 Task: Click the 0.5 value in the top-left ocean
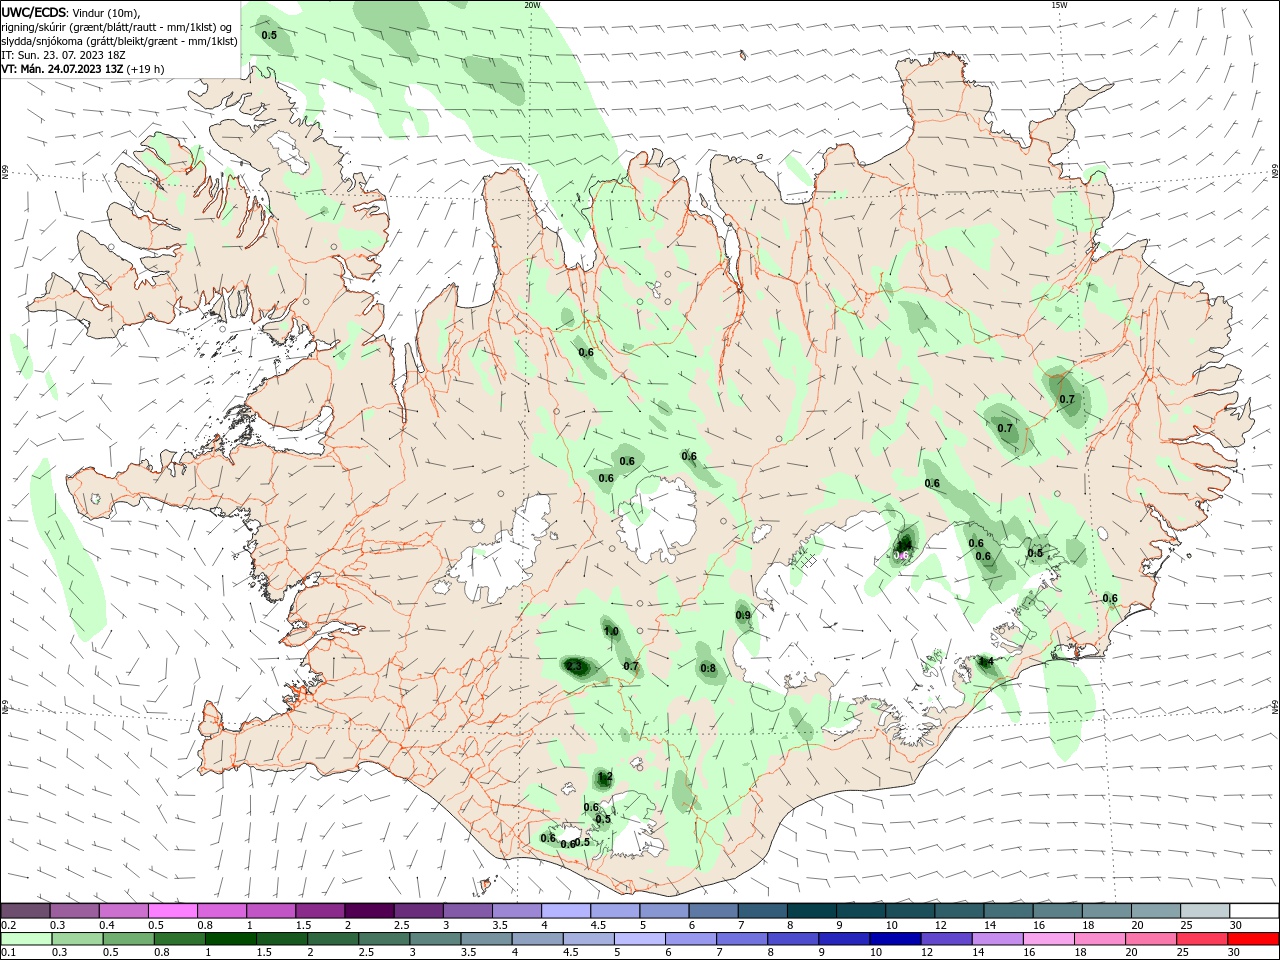(x=269, y=35)
